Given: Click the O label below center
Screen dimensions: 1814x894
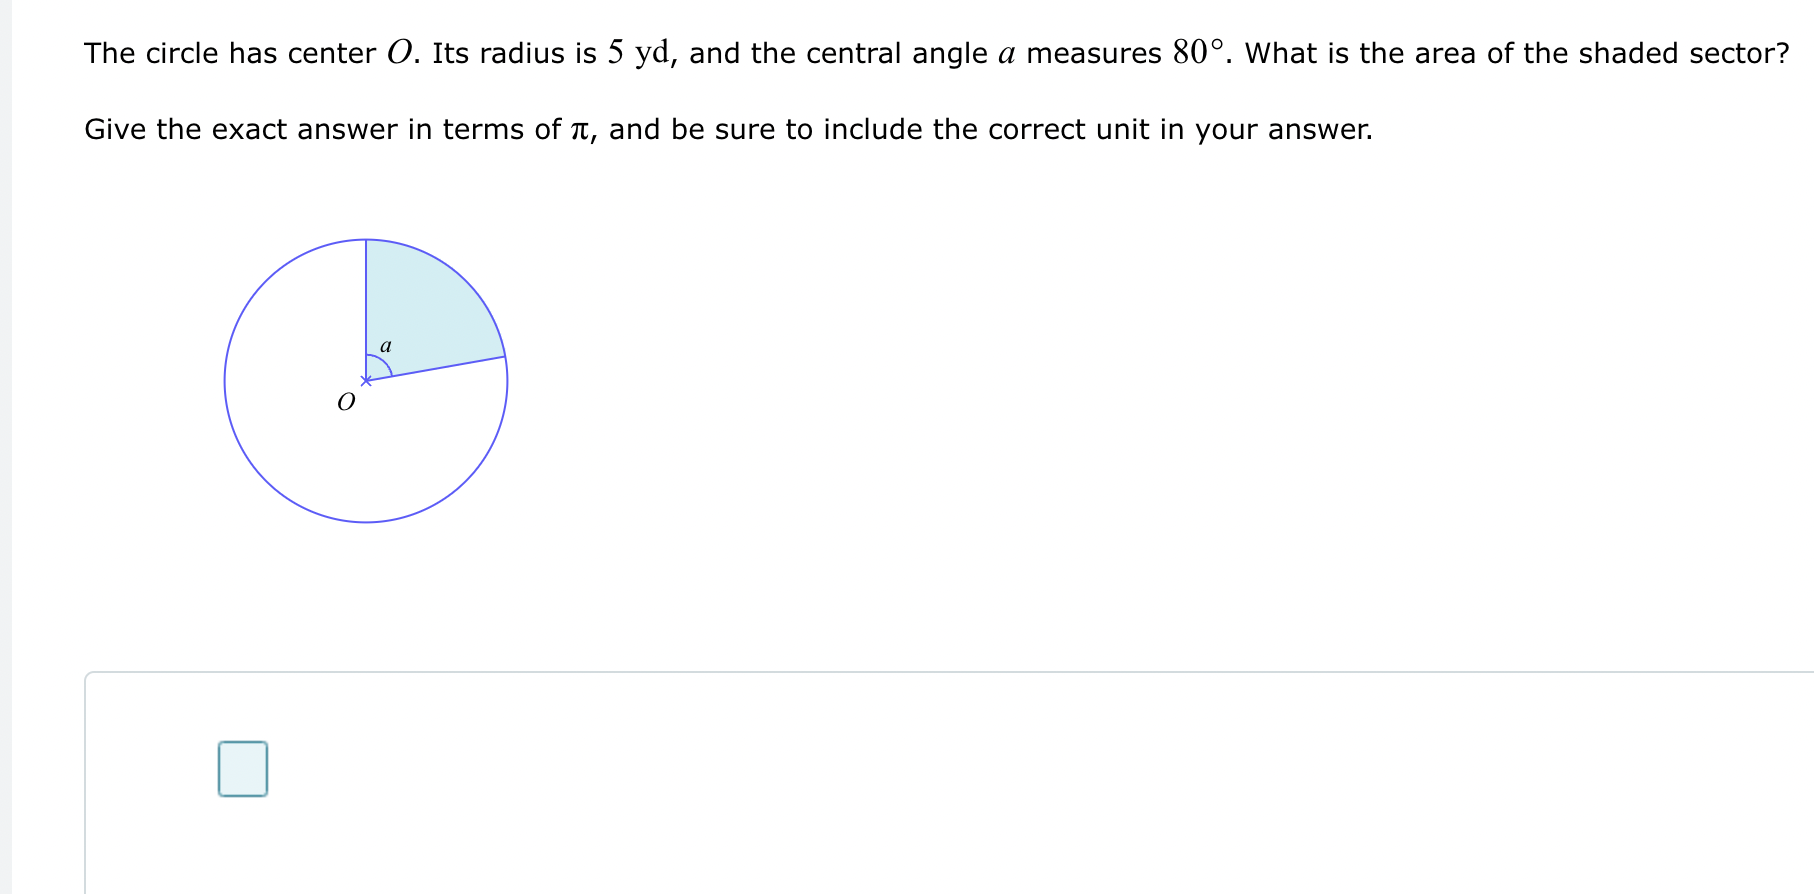Looking at the screenshot, I should [x=346, y=402].
